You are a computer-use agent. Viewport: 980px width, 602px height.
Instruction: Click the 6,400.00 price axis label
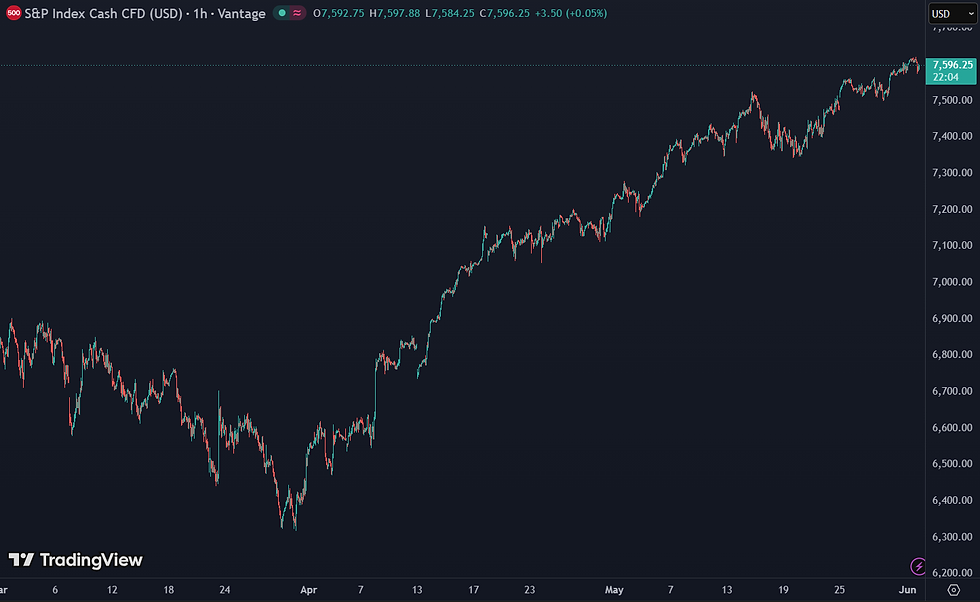click(952, 500)
